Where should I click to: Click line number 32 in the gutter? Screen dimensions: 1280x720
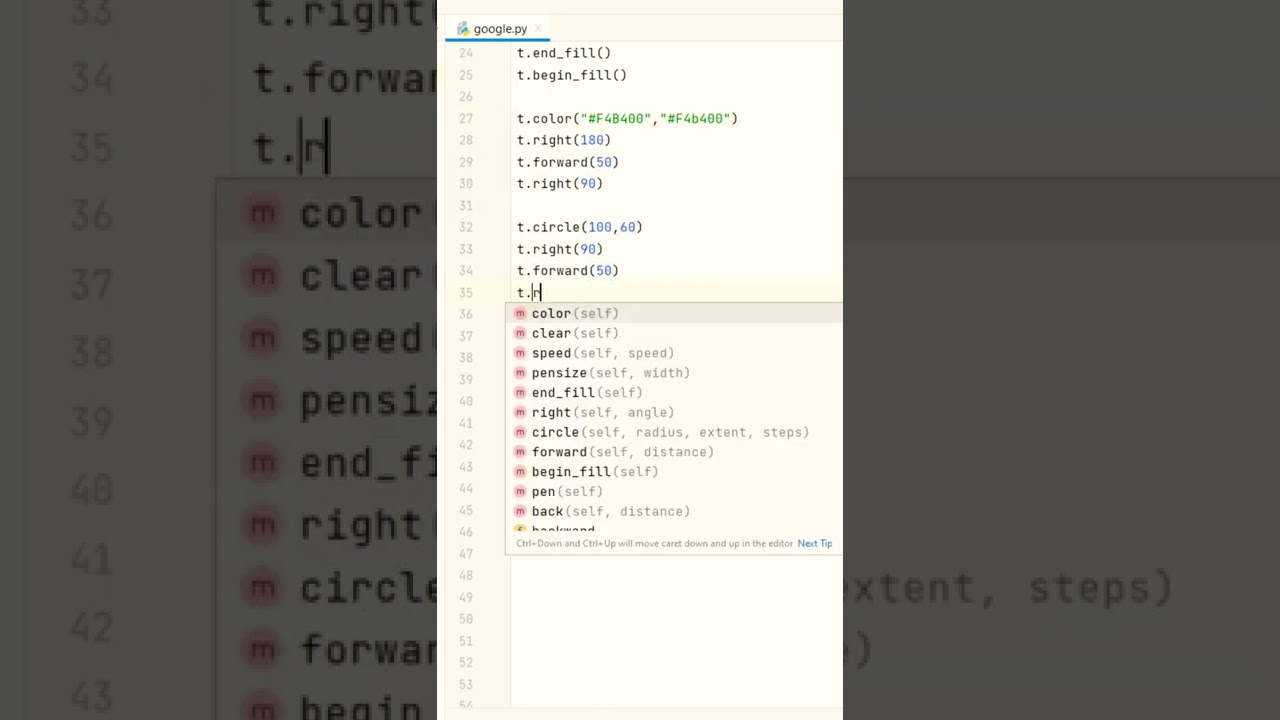point(466,228)
